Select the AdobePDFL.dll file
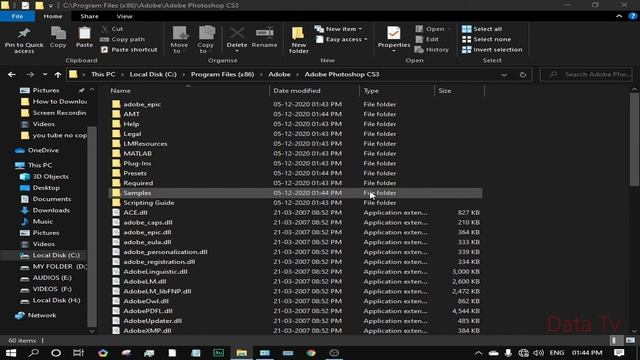The image size is (640, 360). [148, 311]
